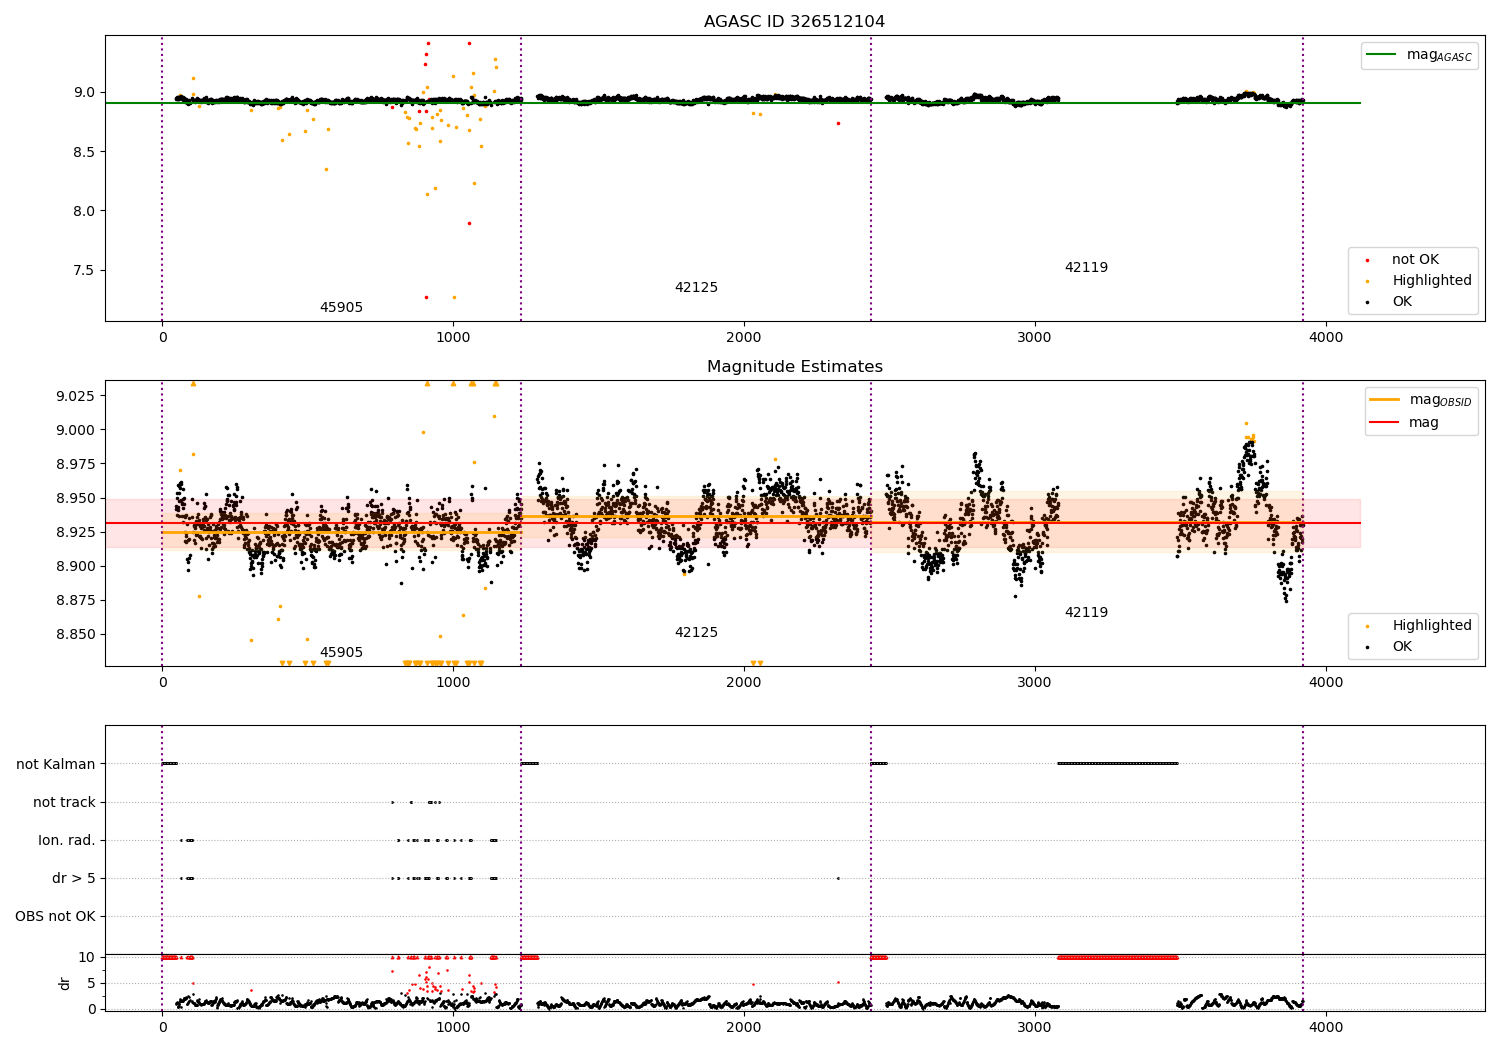This screenshot has width=1500, height=1050.
Task: Select the OBS not OK row label
Action: tap(55, 916)
